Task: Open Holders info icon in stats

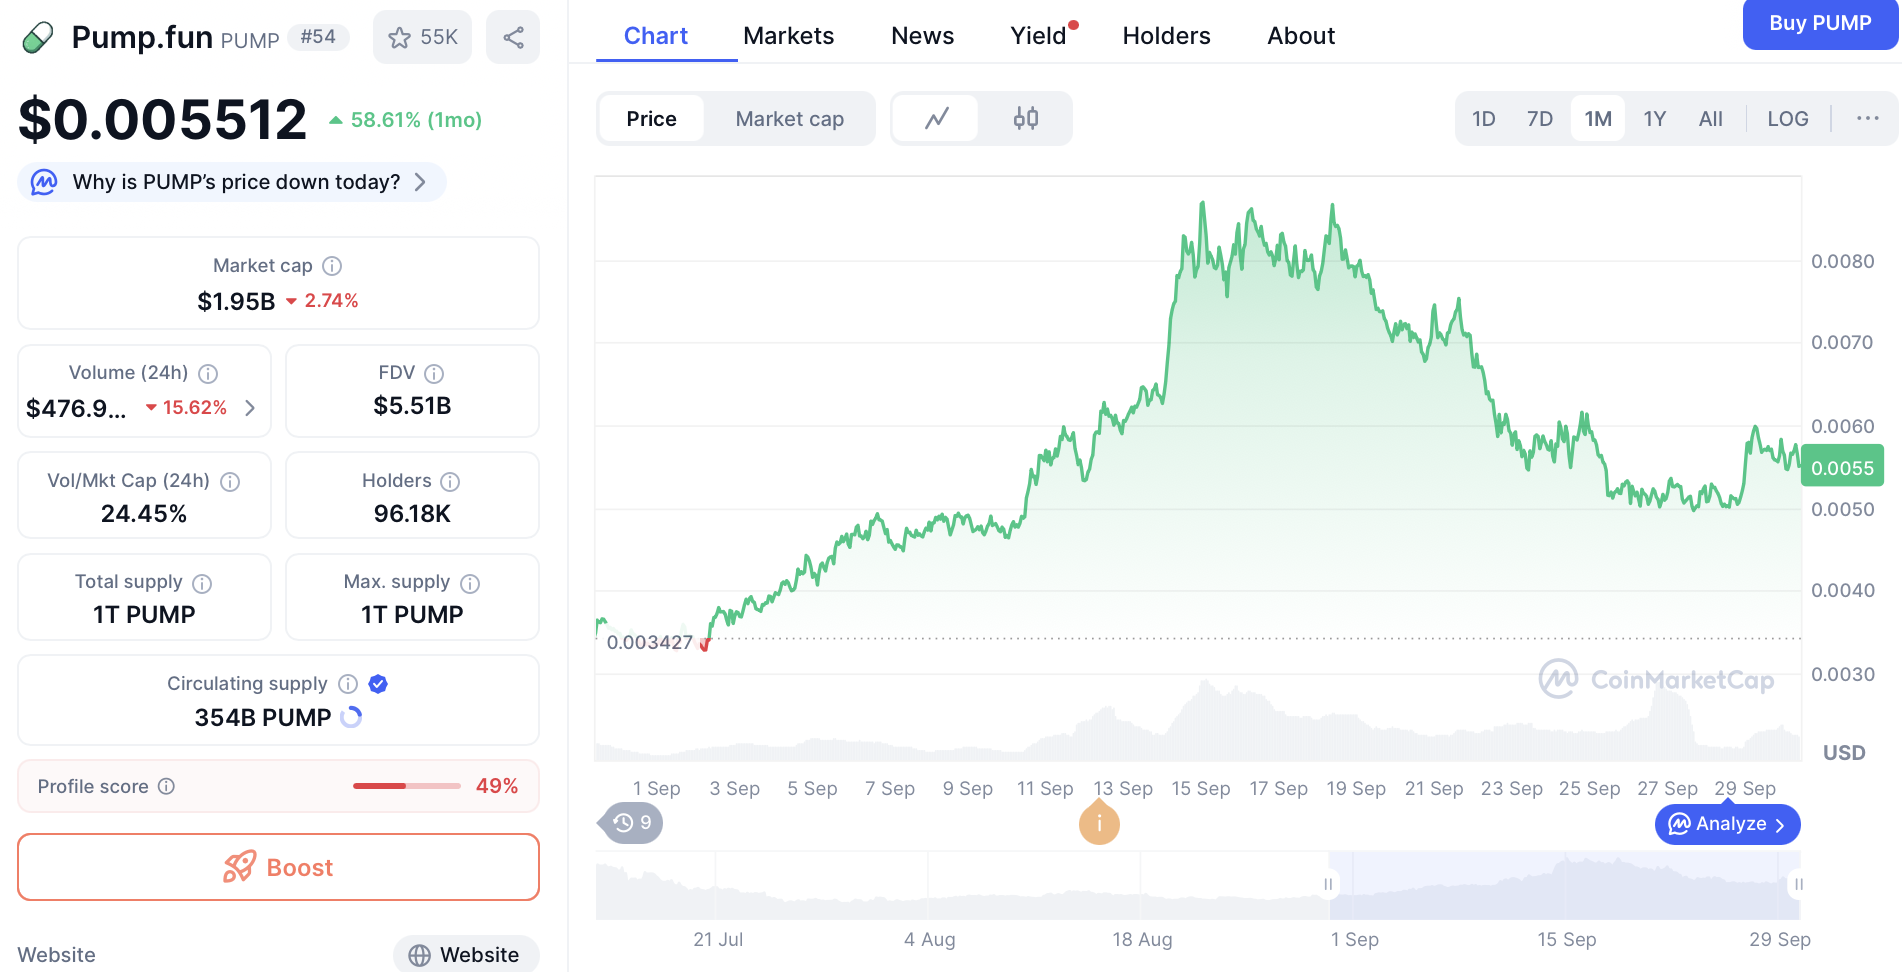Action: coord(450,481)
